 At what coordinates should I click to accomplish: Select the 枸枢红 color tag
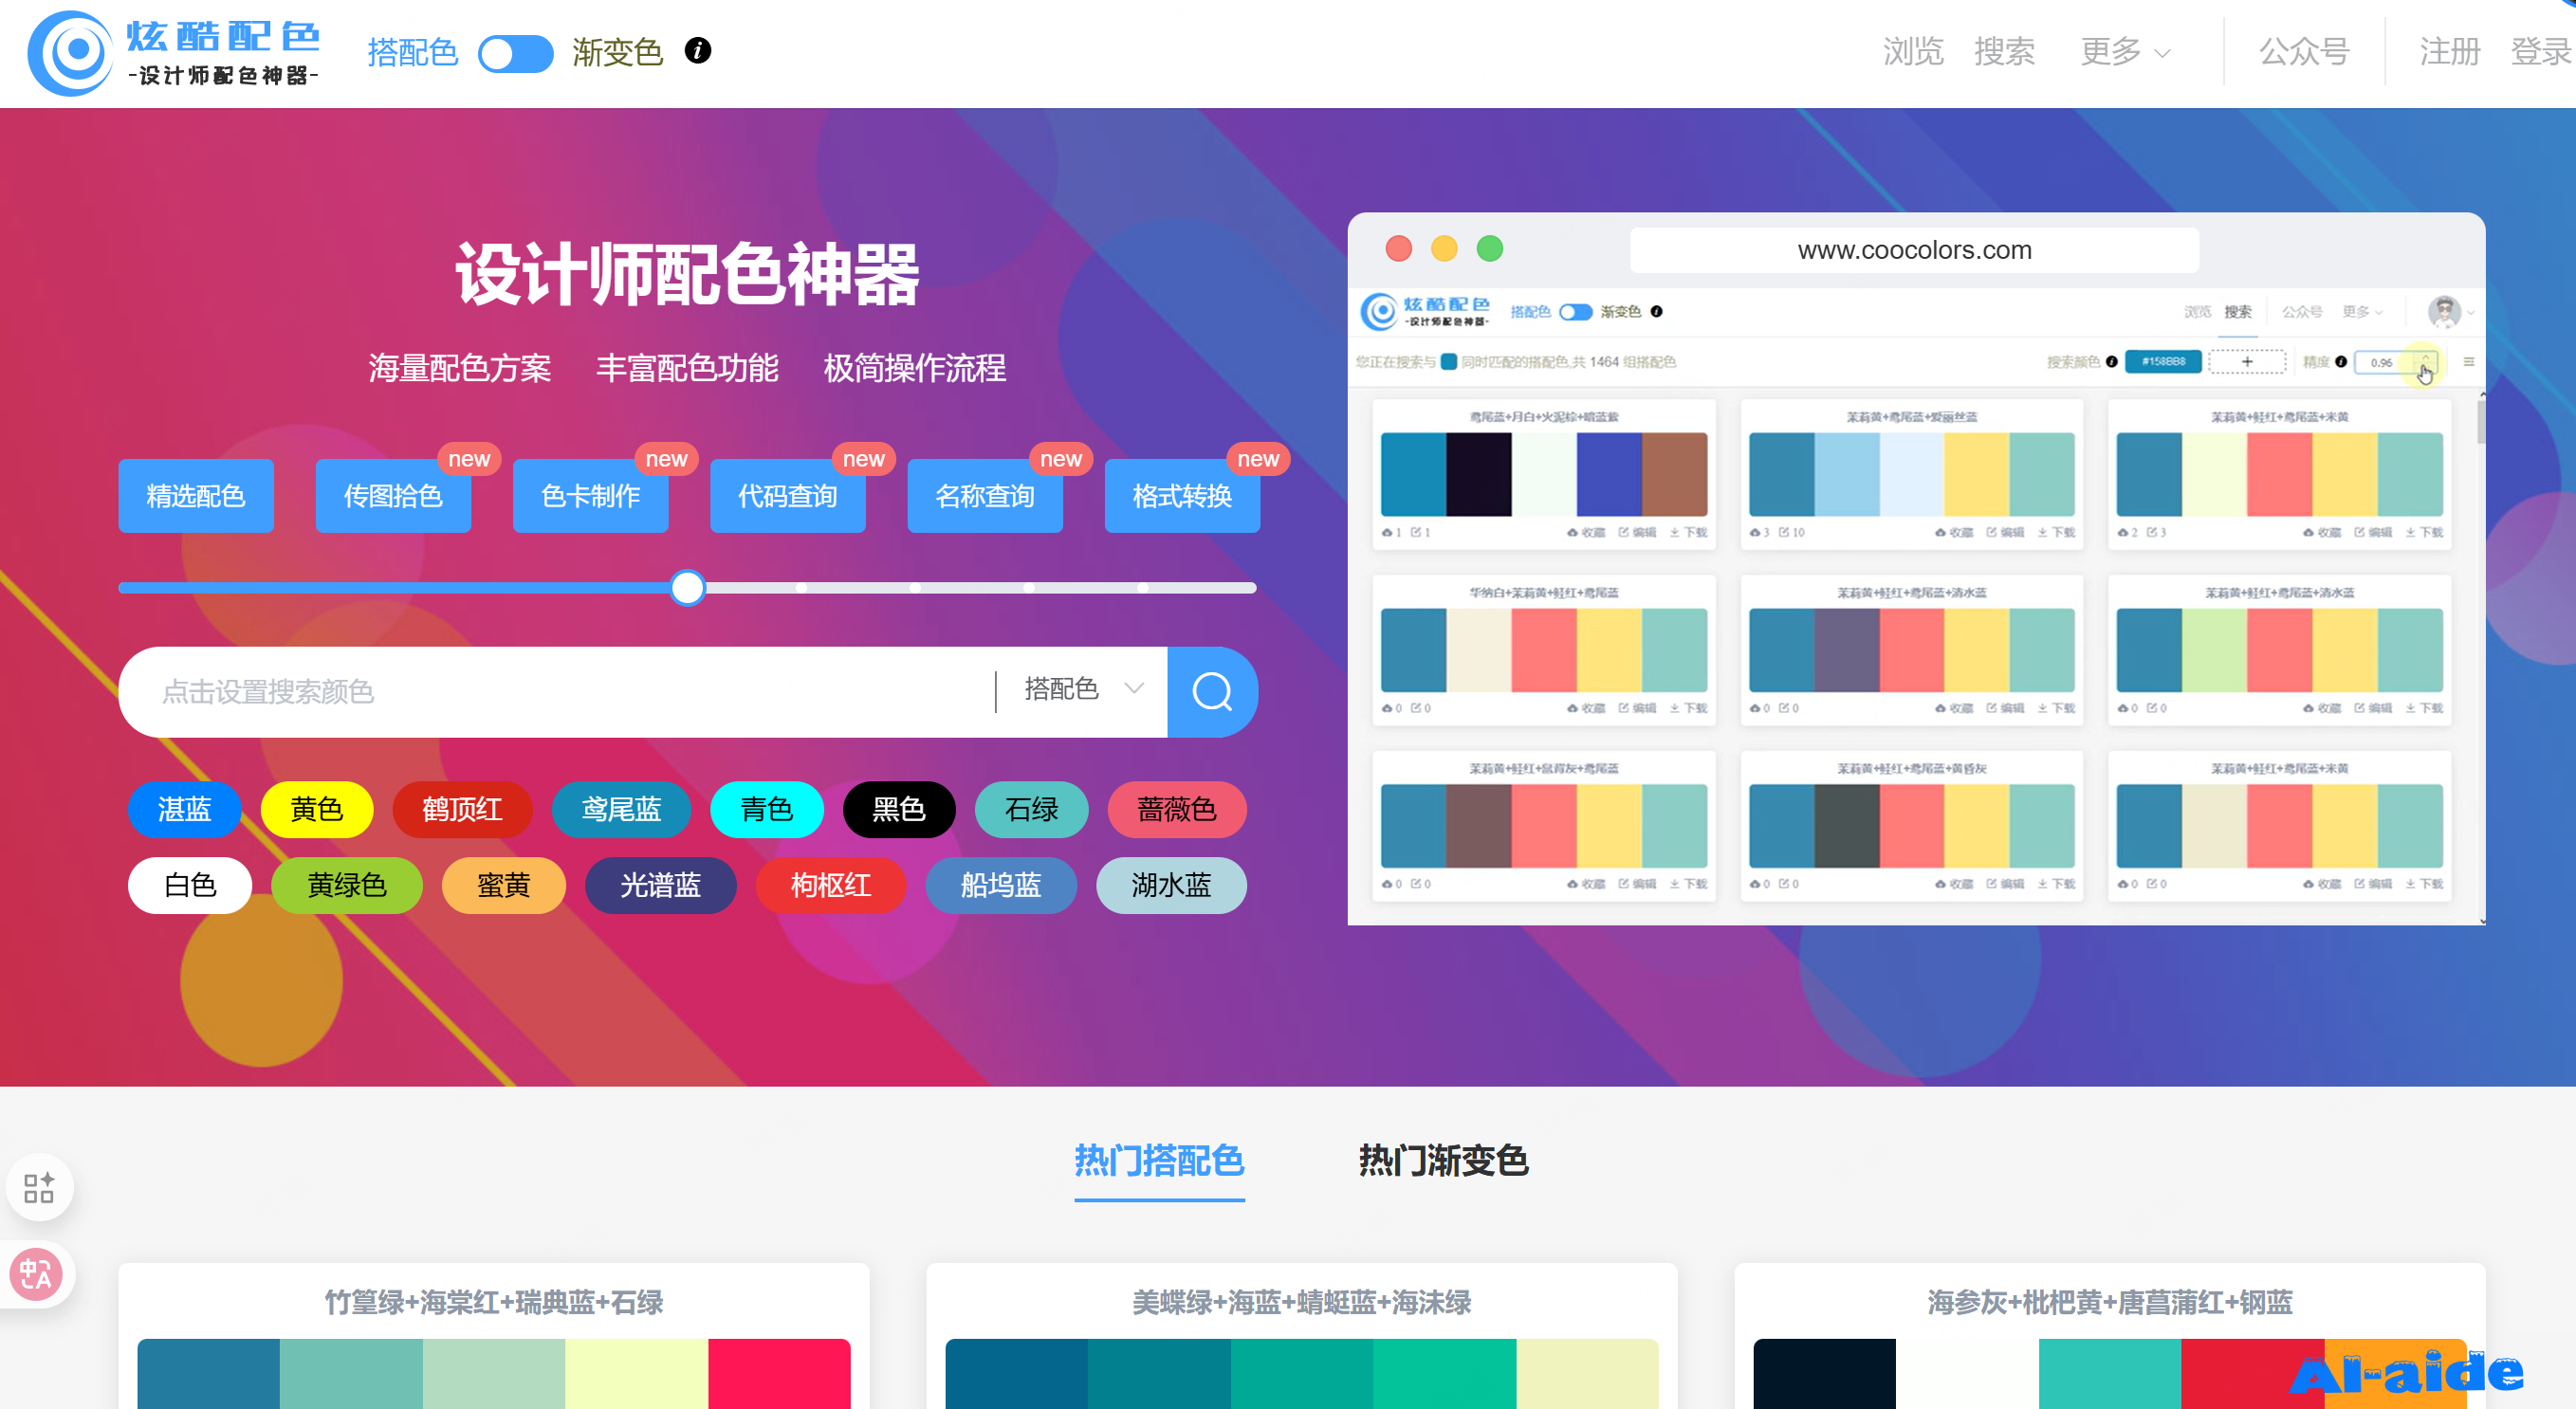click(x=831, y=885)
